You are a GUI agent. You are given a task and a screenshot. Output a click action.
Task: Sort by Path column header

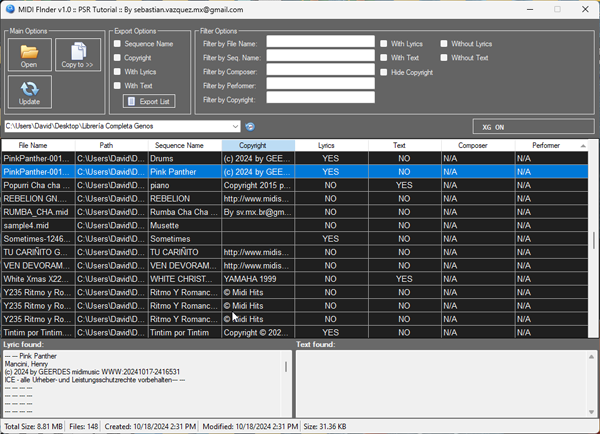pyautogui.click(x=112, y=145)
